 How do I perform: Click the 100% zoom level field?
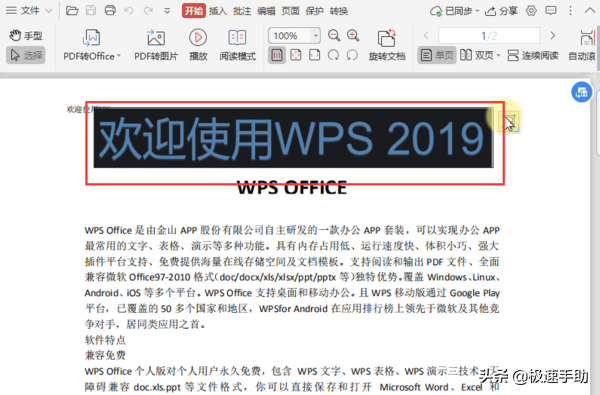290,36
